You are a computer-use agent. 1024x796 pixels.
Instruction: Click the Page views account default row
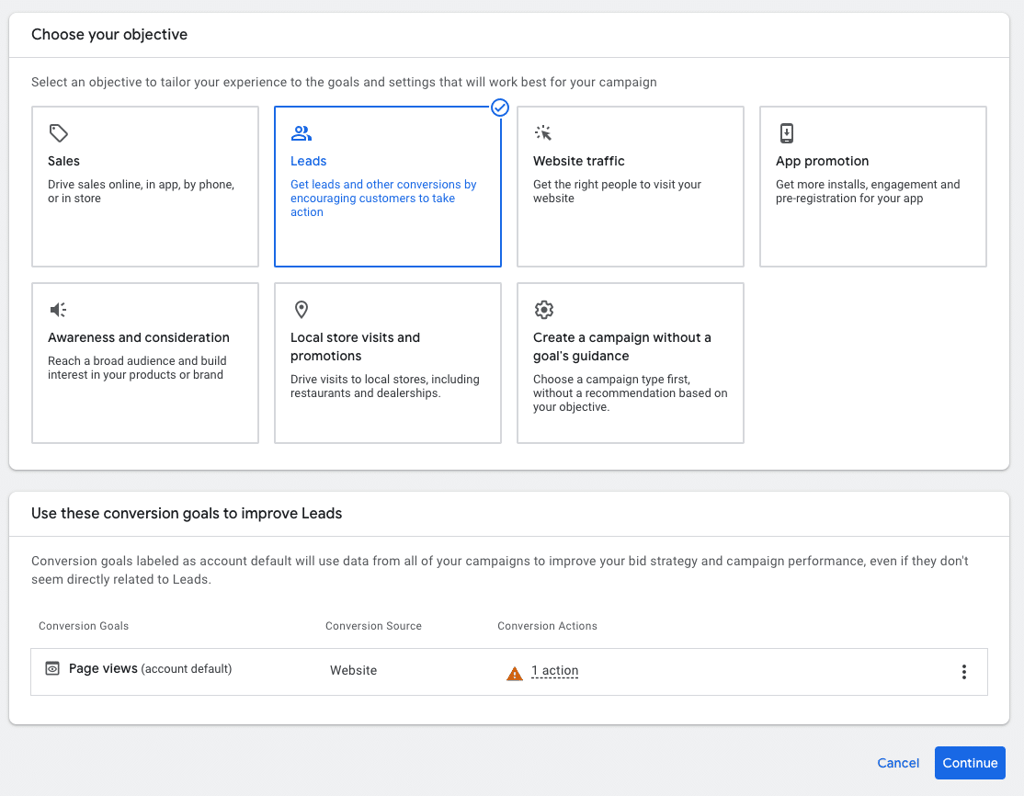coord(509,672)
